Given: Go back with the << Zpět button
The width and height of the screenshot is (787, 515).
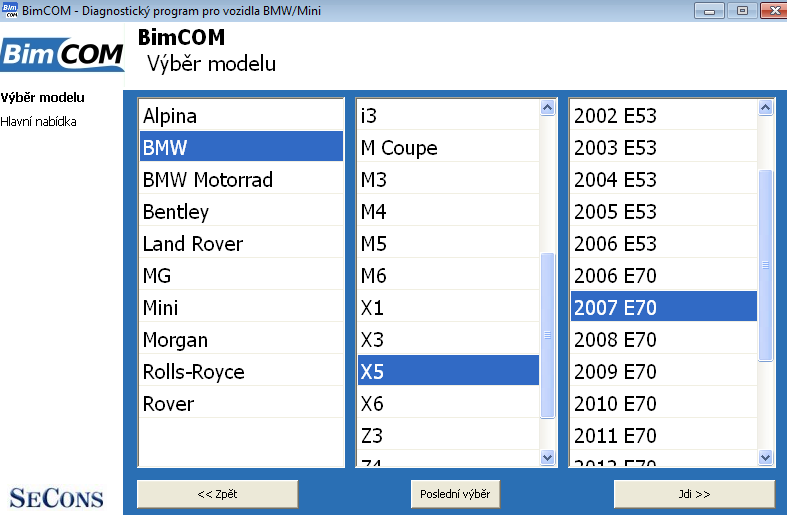Looking at the screenshot, I should click(x=217, y=494).
